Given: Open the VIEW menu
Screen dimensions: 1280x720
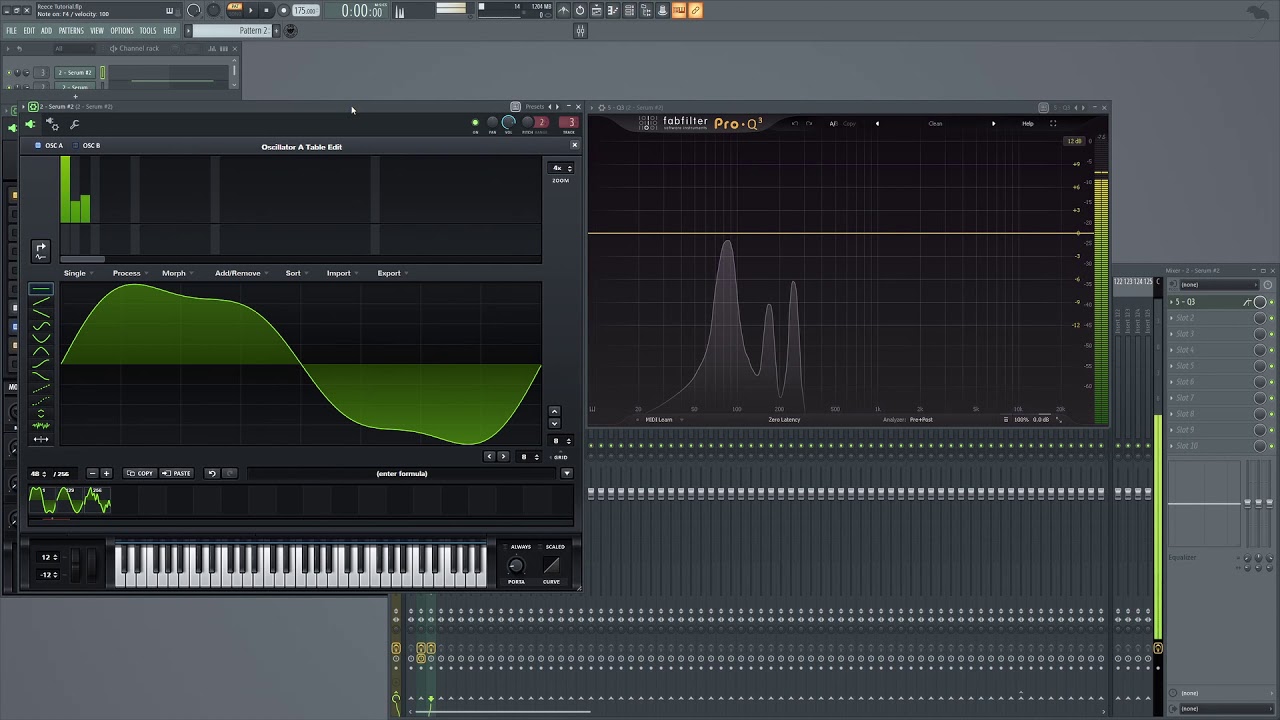Looking at the screenshot, I should [x=97, y=31].
